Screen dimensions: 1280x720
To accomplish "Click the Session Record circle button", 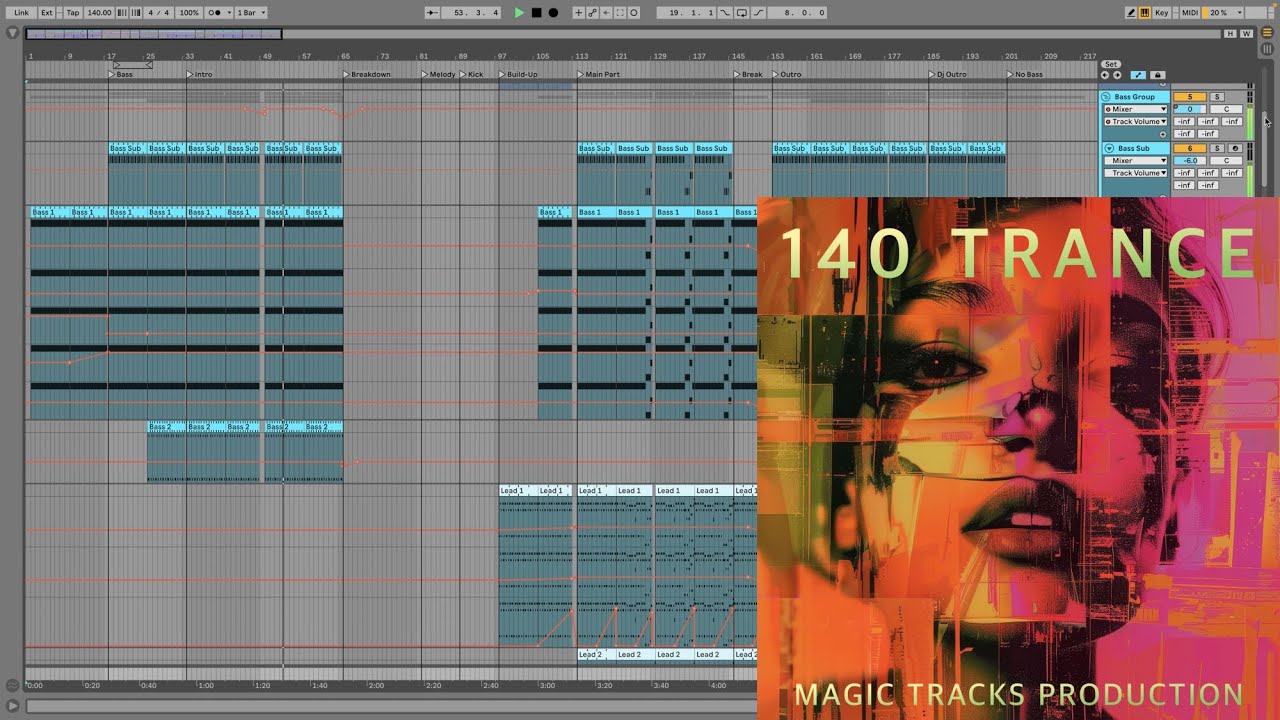I will (634, 13).
